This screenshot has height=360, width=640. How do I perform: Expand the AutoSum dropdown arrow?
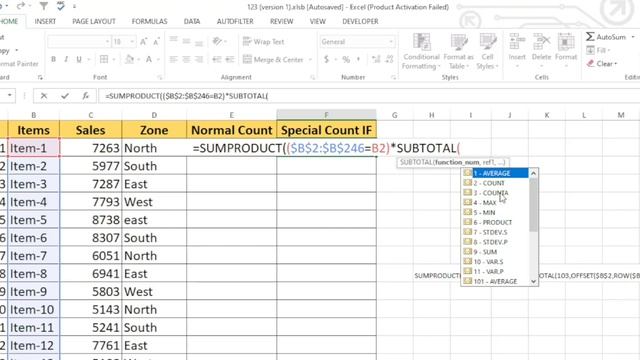coord(633,37)
